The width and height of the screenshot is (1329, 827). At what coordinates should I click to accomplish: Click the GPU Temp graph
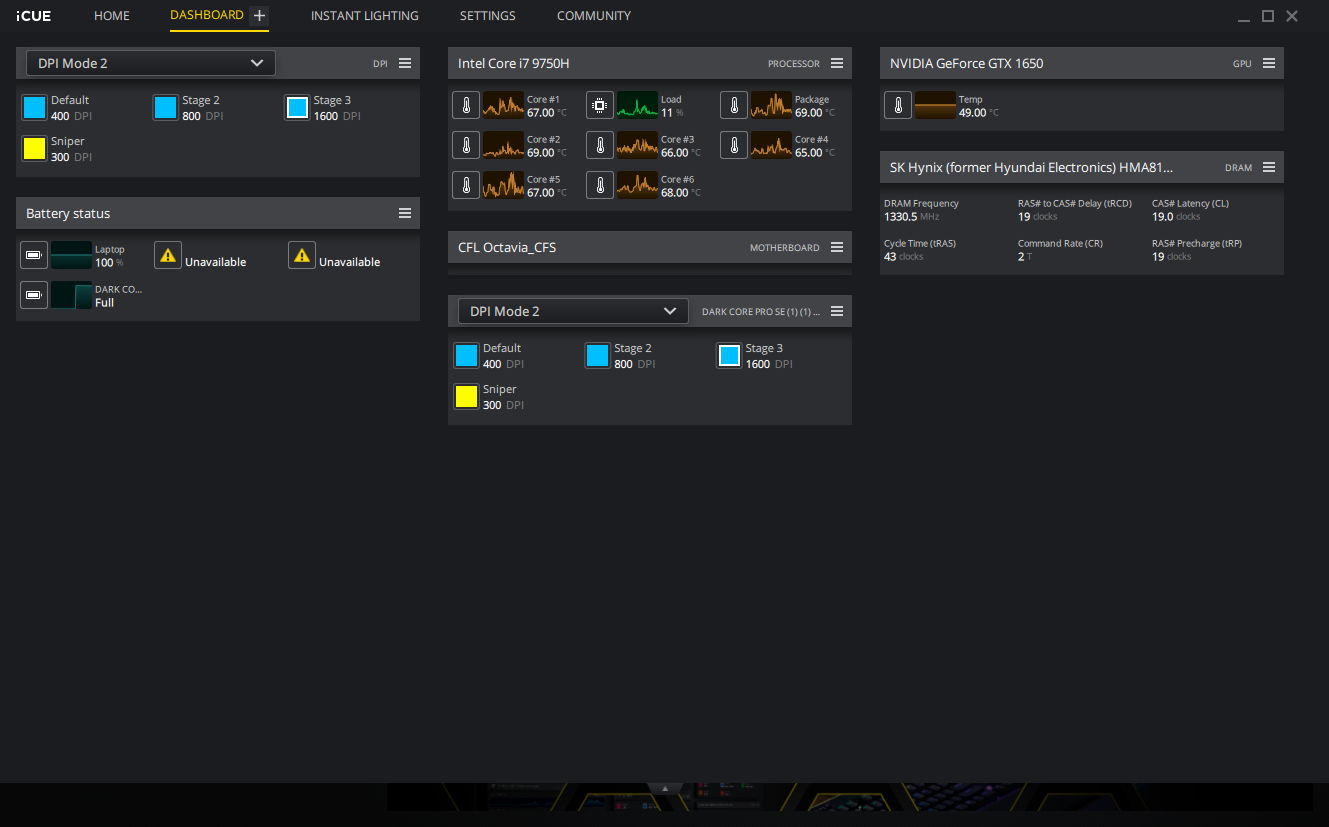(x=935, y=105)
